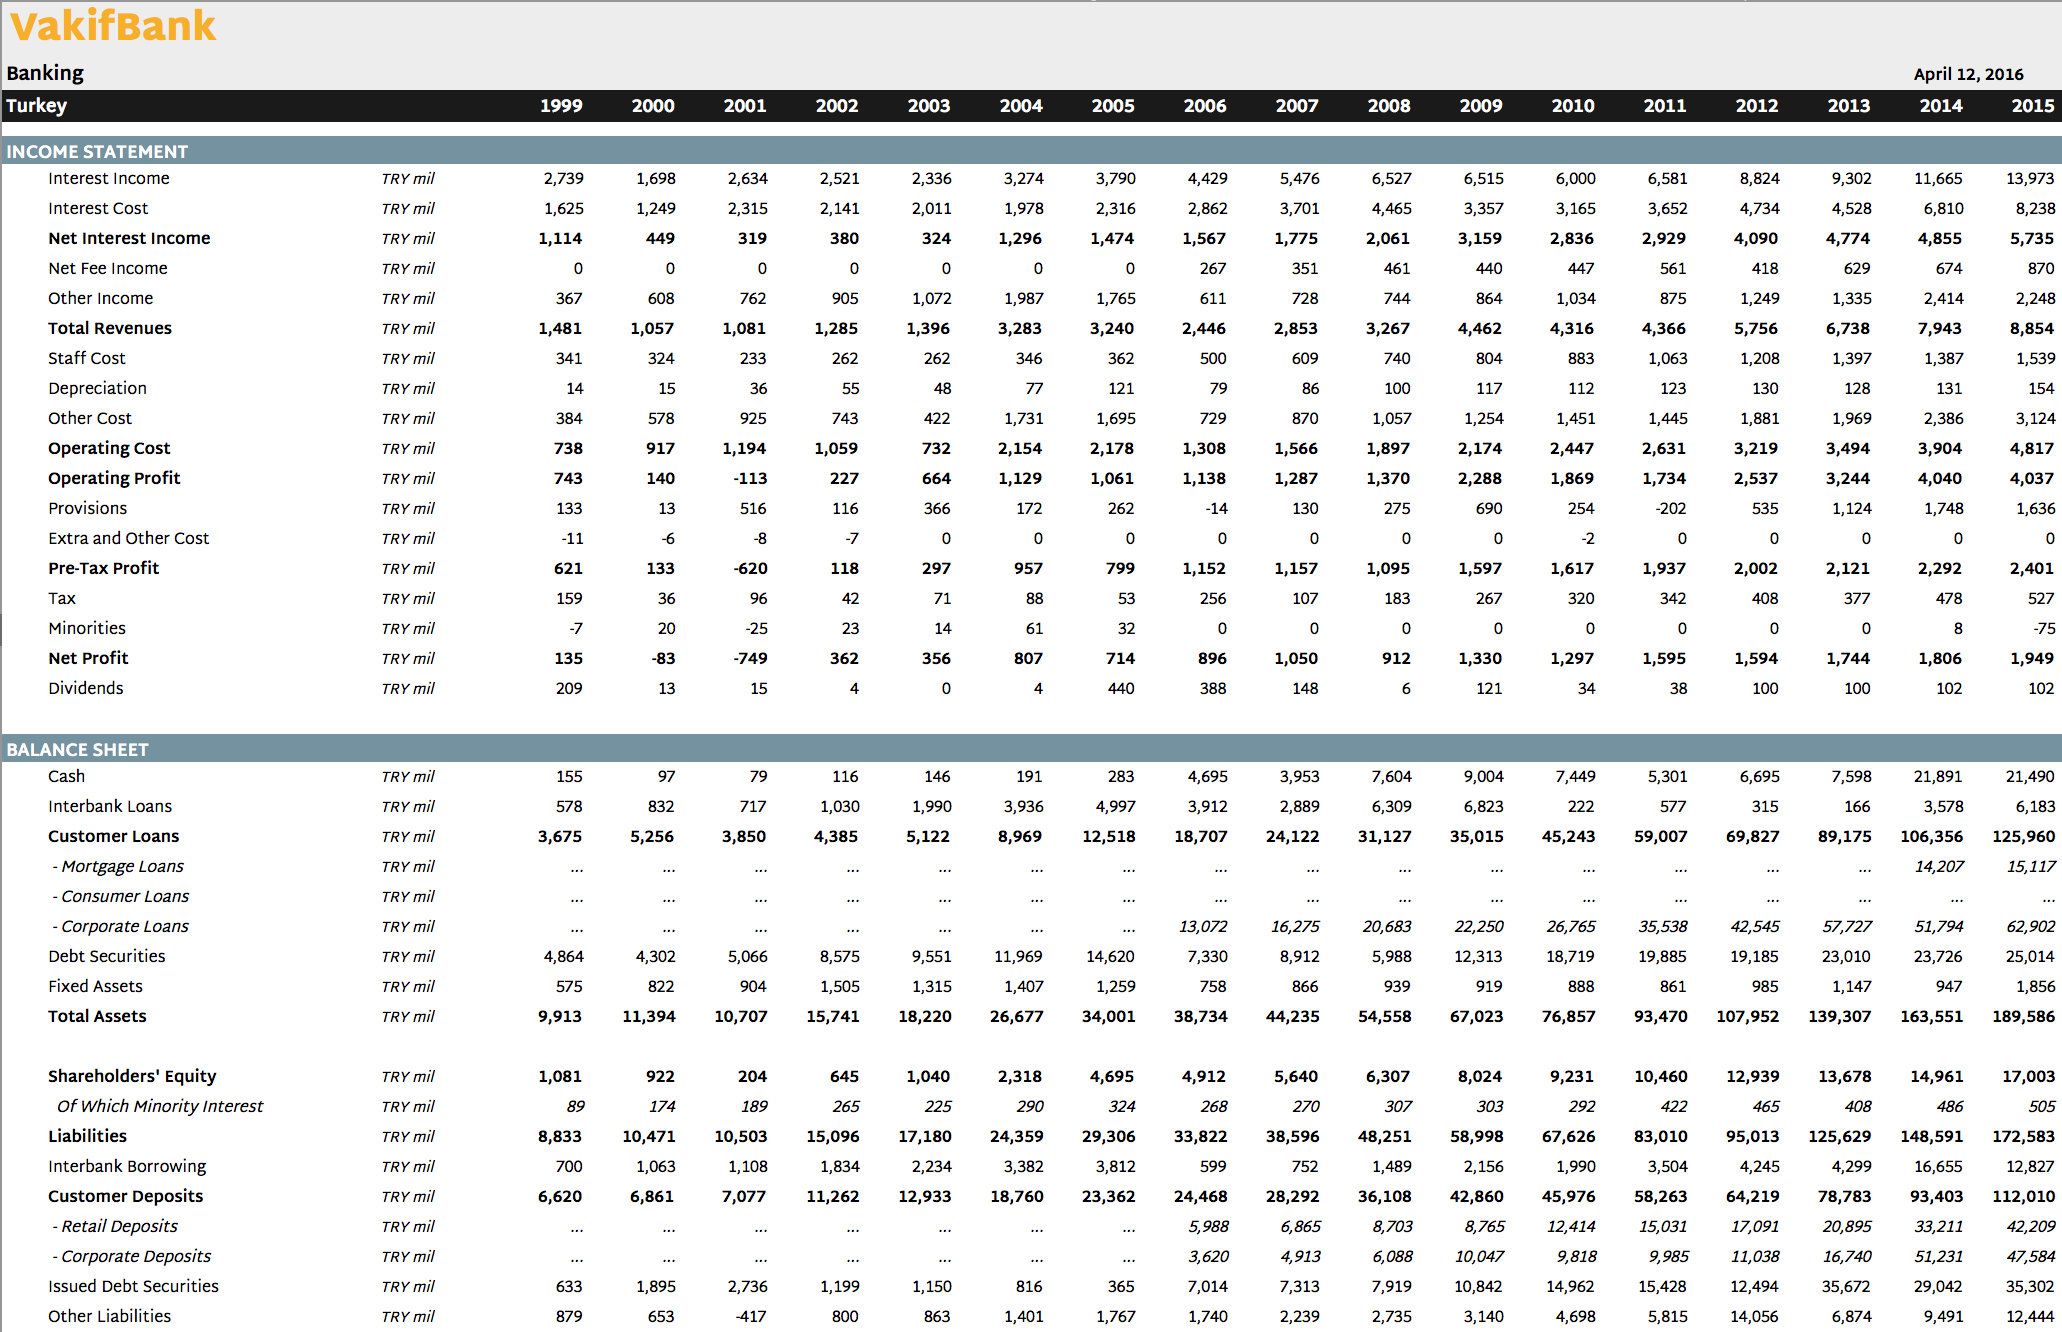This screenshot has width=2062, height=1332.
Task: Select the Shareholders' Equity row label
Action: 132,1076
